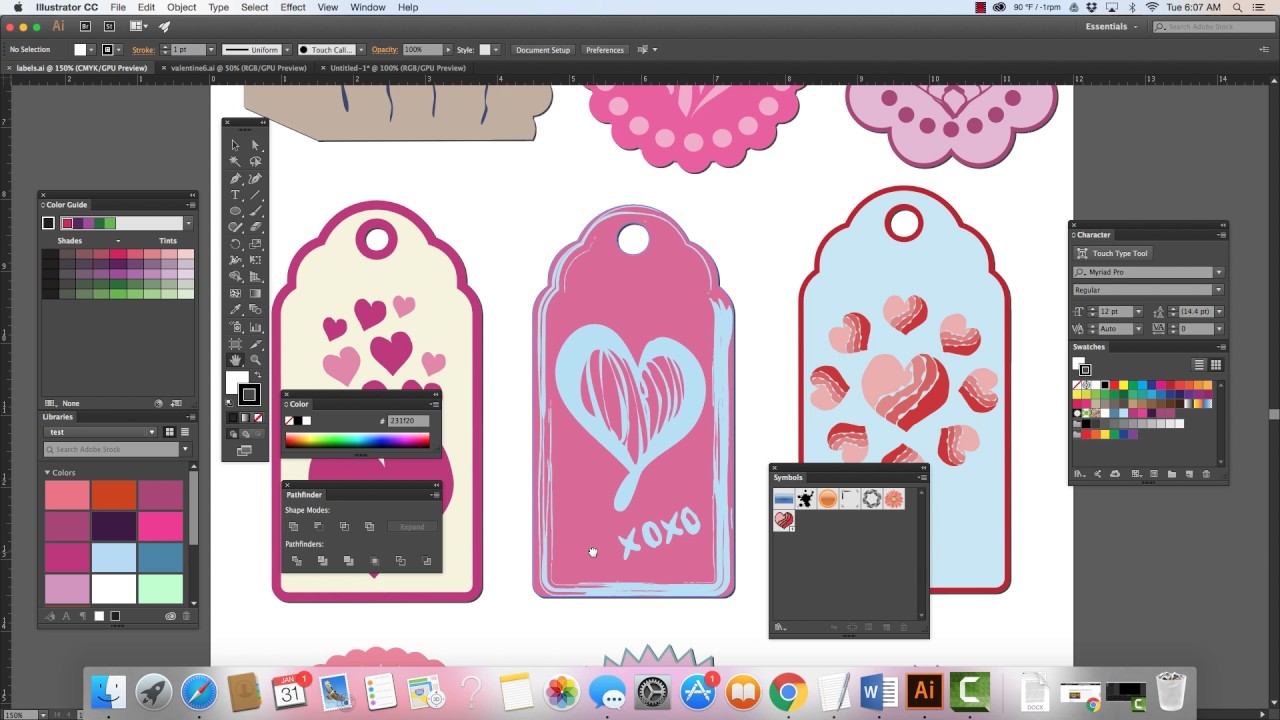
Task: Select the Type tool
Action: [235, 195]
